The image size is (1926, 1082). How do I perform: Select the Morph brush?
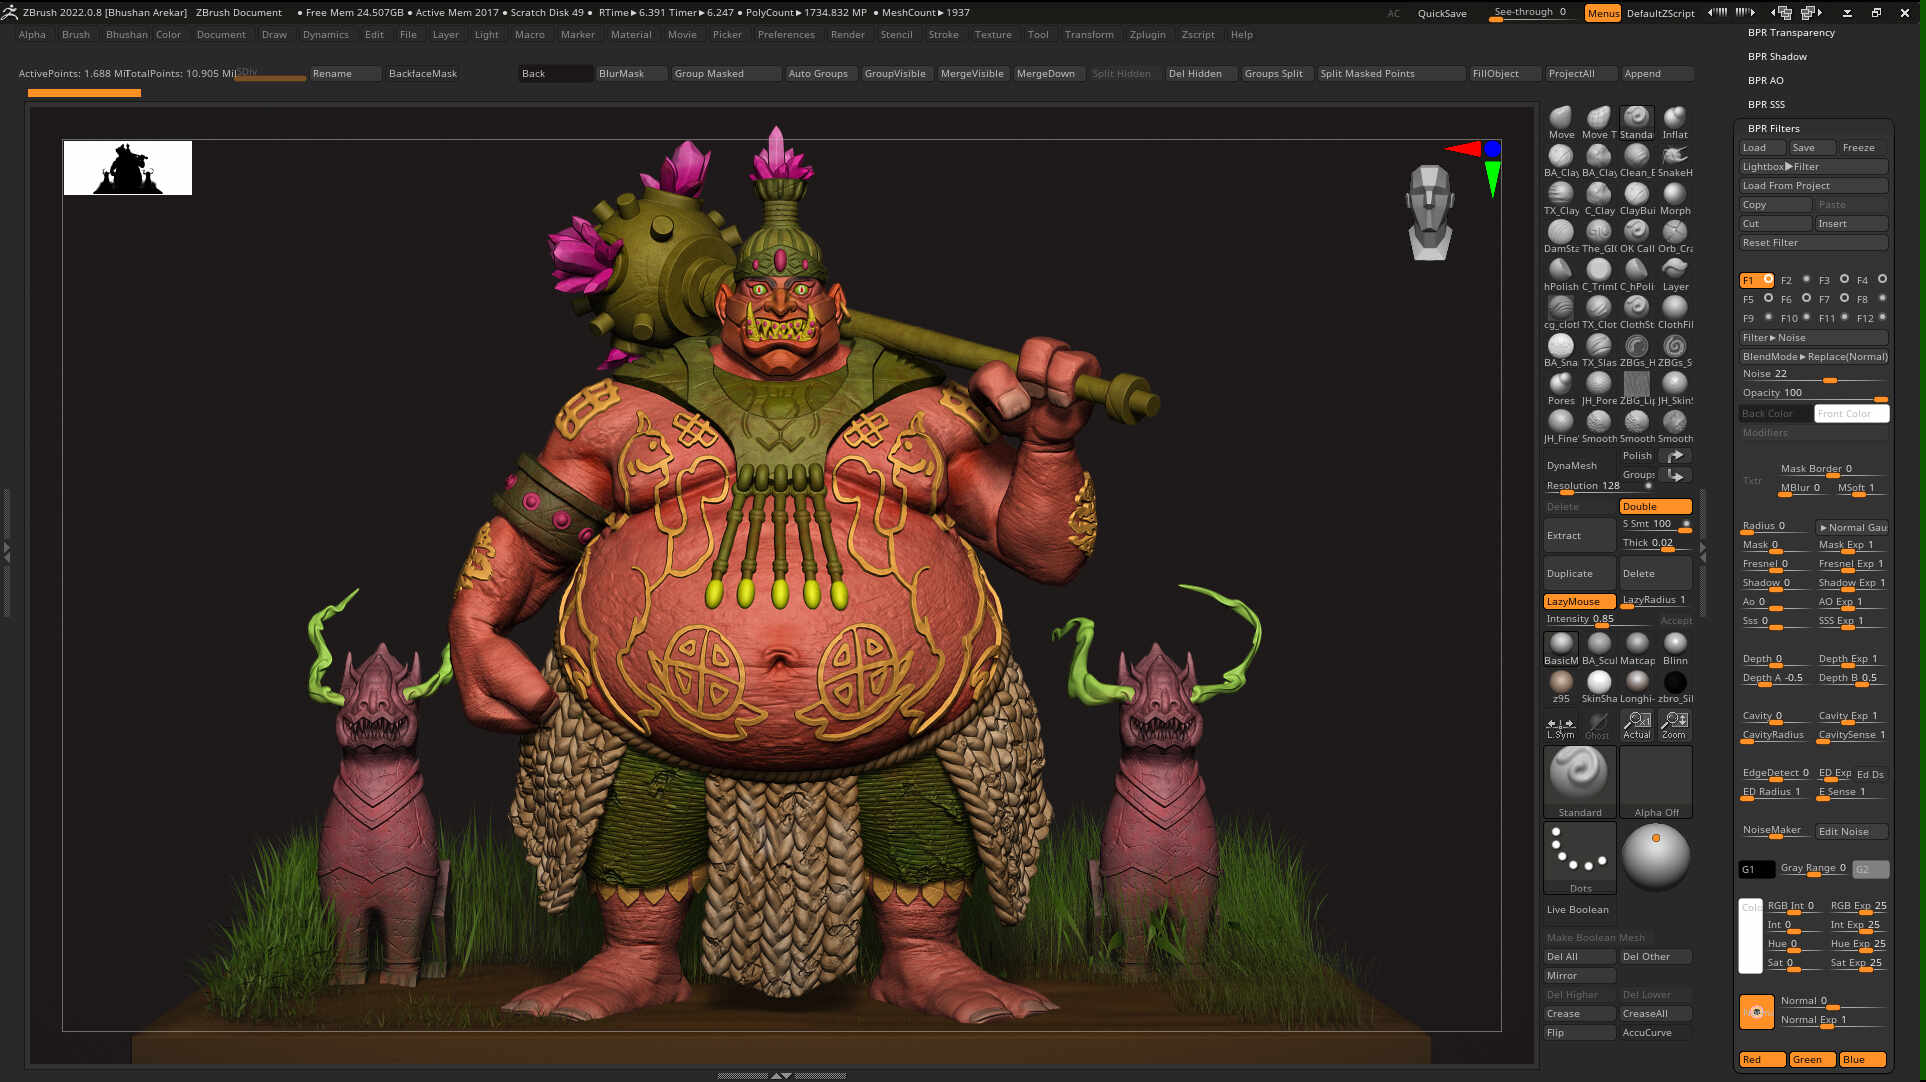click(1675, 194)
